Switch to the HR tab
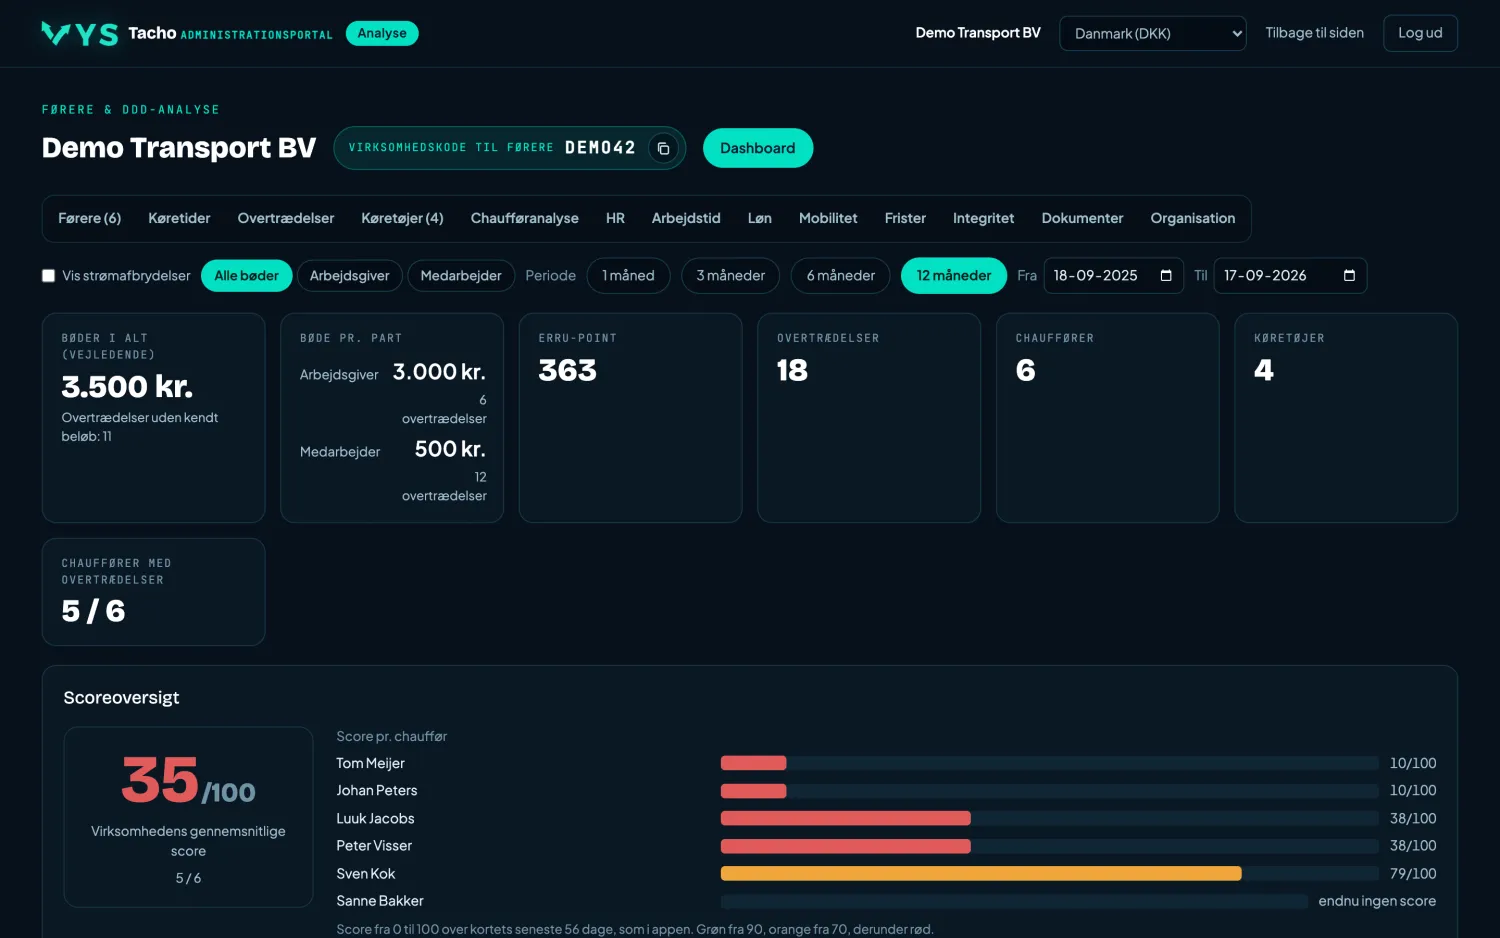 (x=615, y=218)
